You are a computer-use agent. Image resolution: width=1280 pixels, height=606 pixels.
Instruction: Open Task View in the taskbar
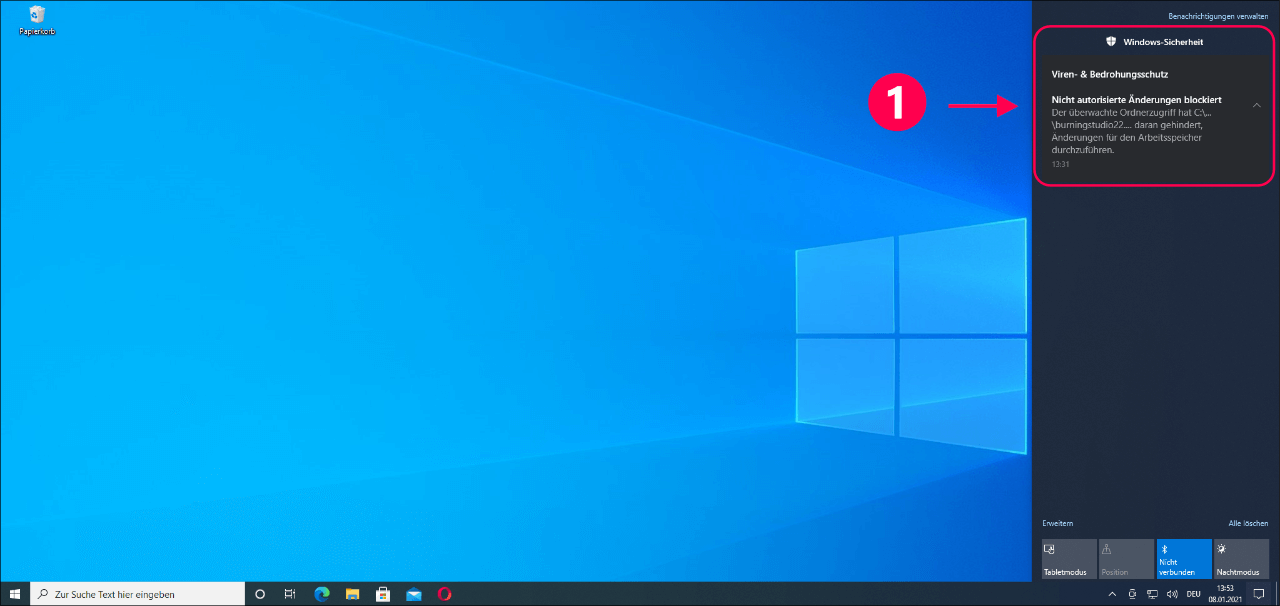click(290, 594)
